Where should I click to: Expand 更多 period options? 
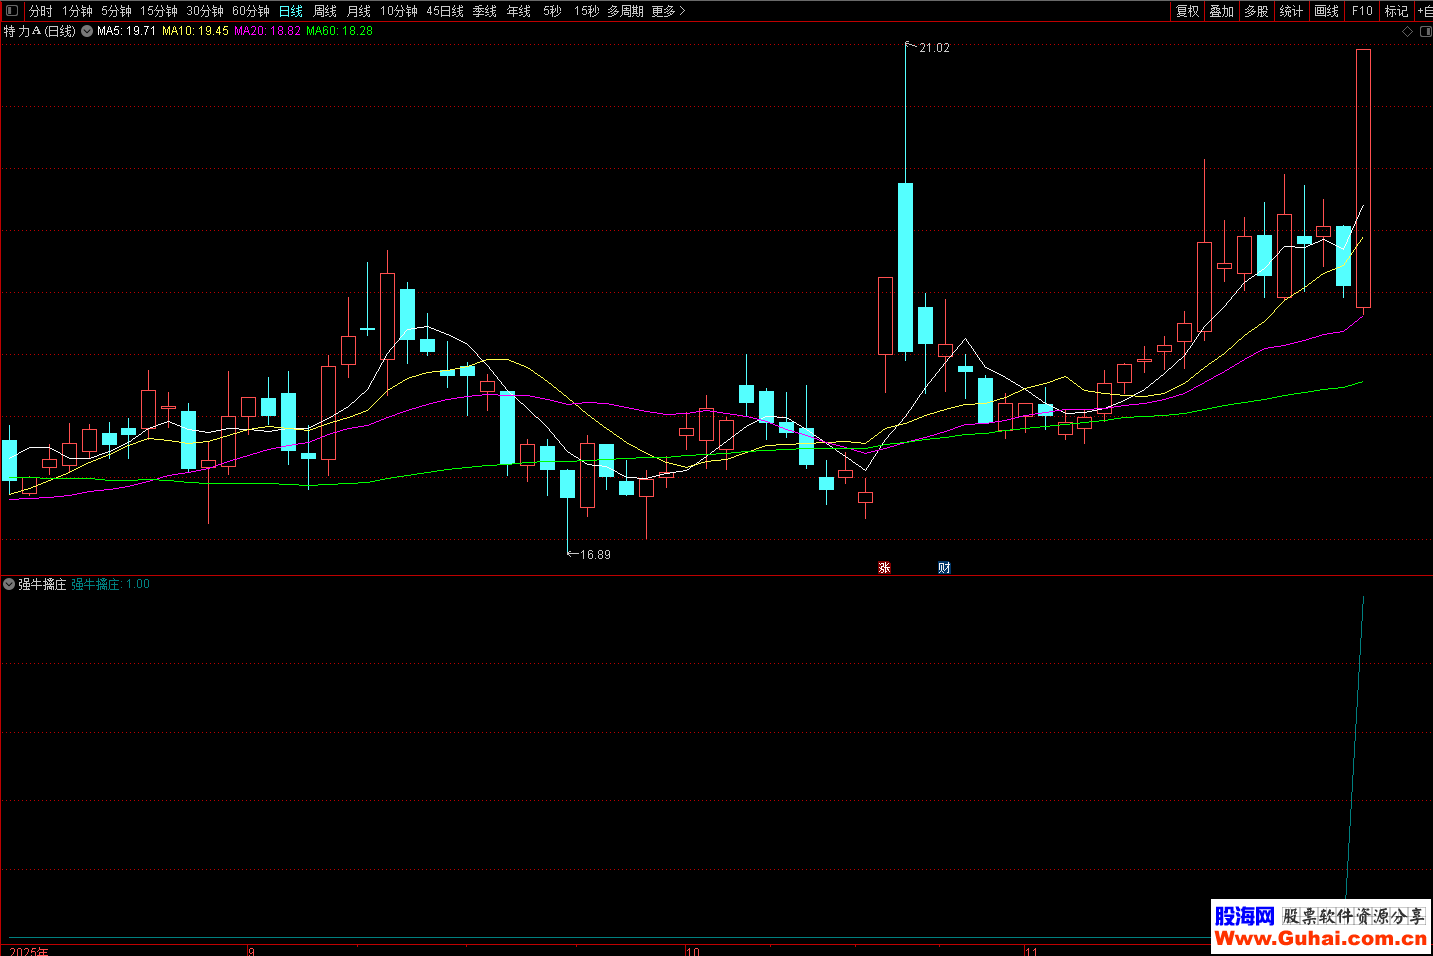[667, 11]
